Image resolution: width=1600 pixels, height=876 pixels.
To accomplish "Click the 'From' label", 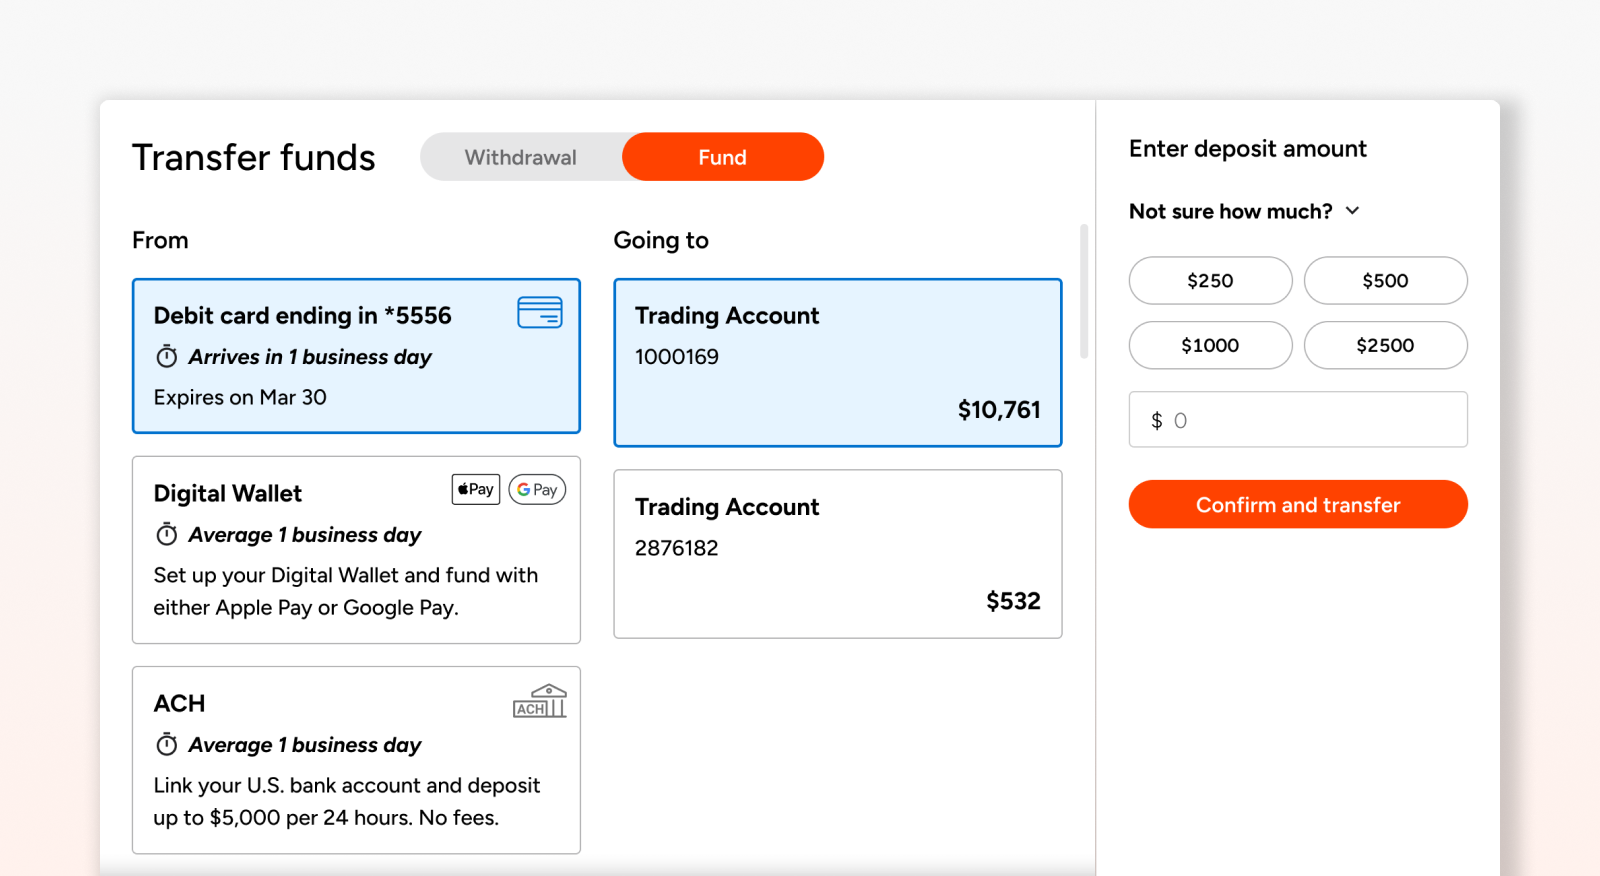I will click(160, 240).
